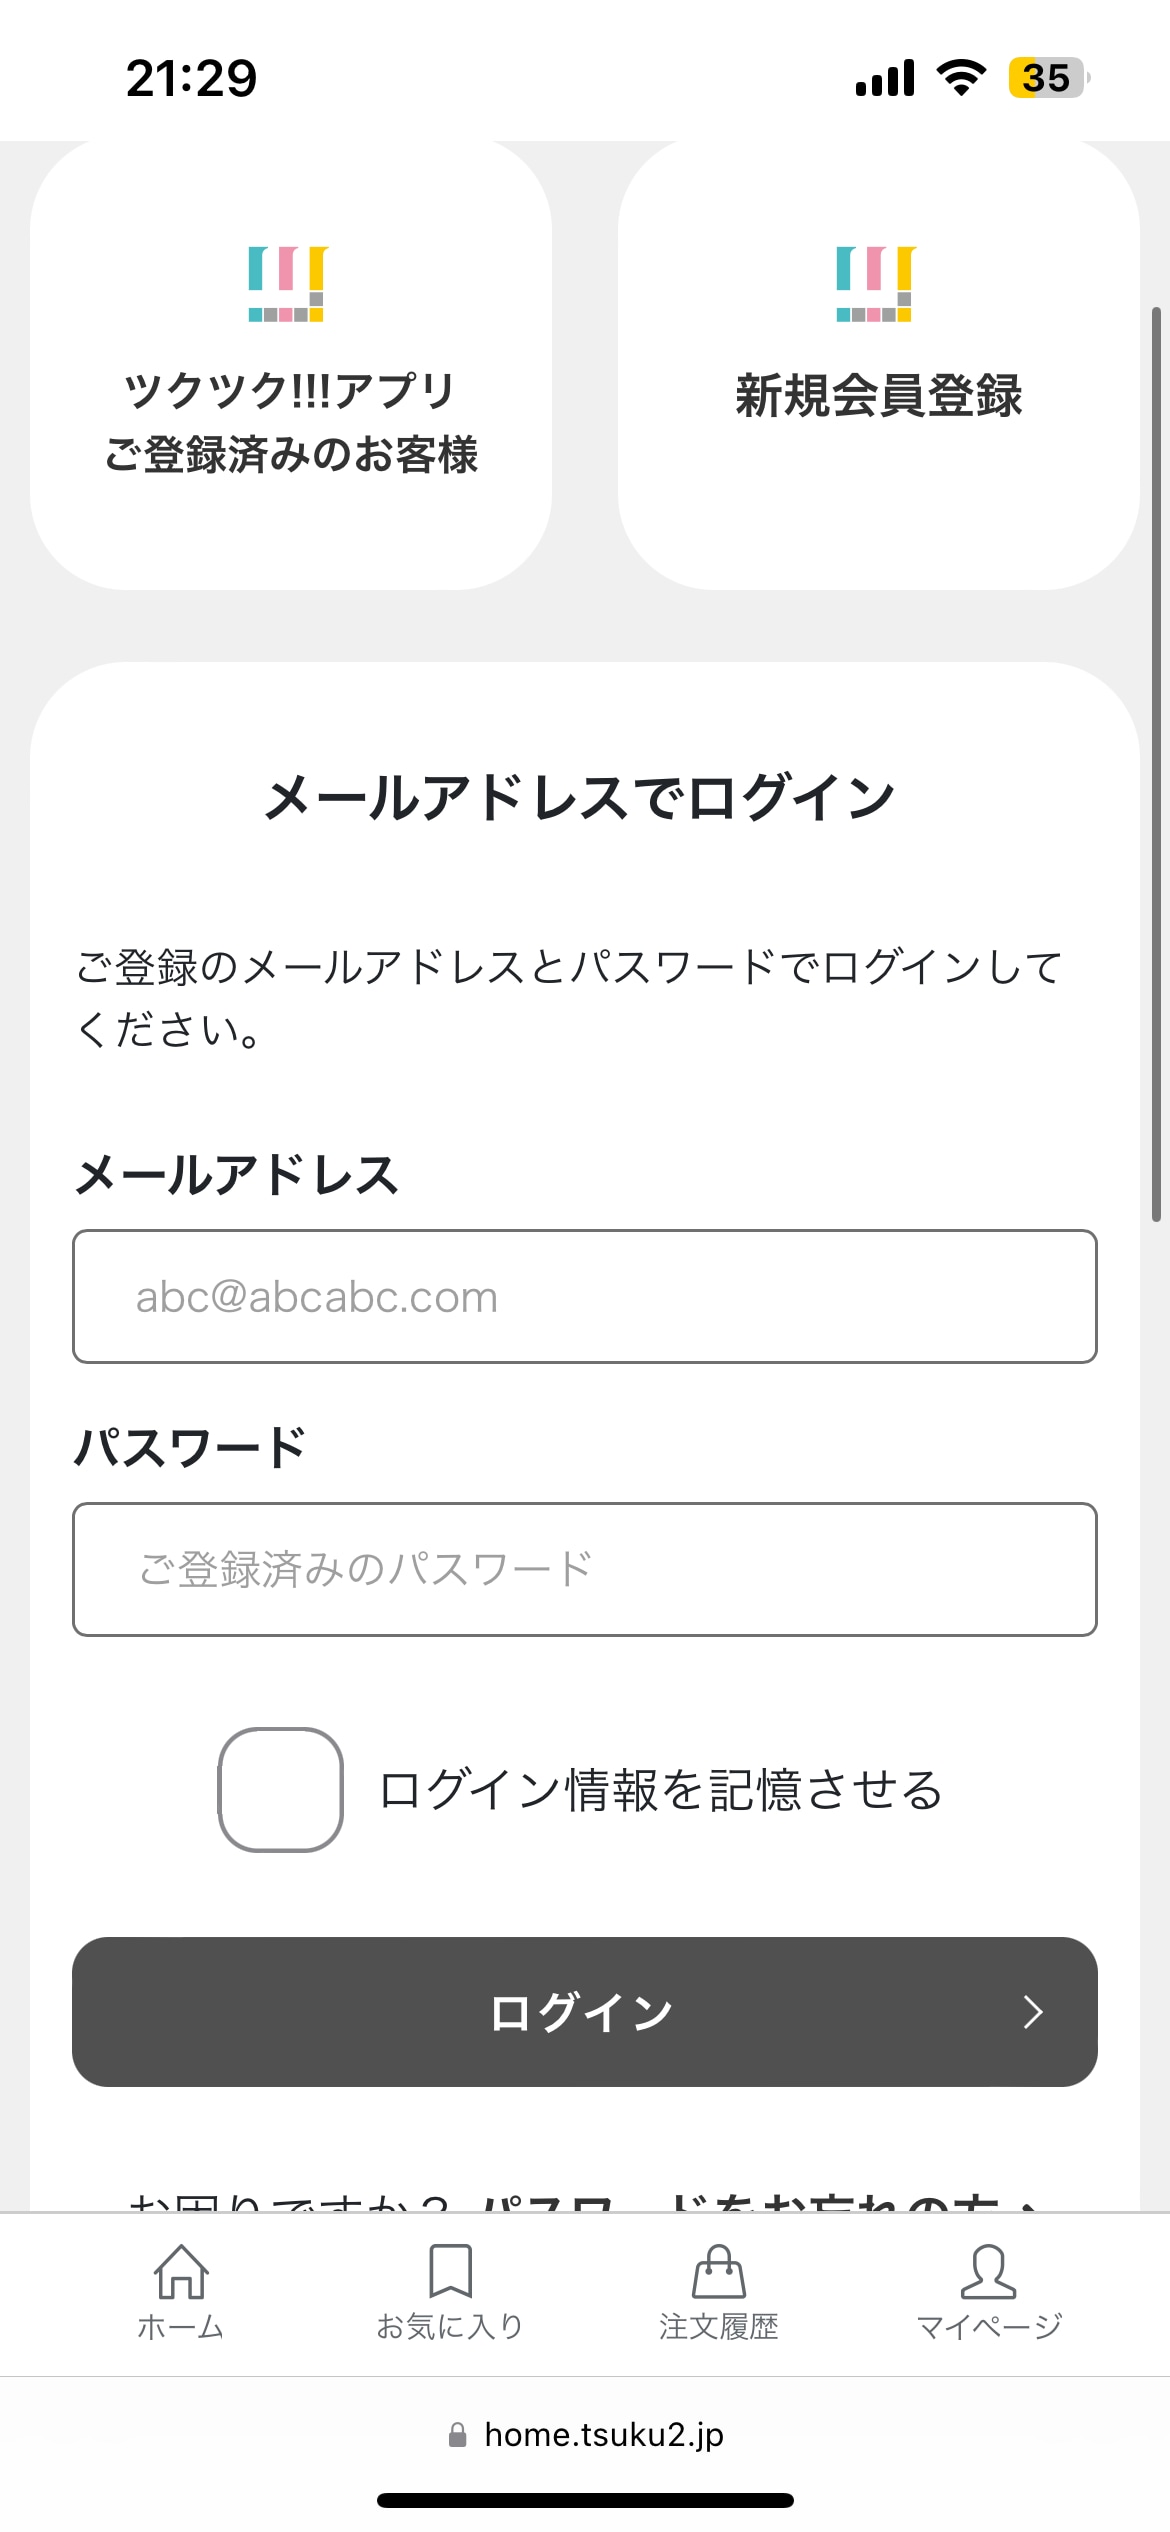Tap the Wi-Fi status icon
The height and width of the screenshot is (2532, 1170).
tap(961, 78)
